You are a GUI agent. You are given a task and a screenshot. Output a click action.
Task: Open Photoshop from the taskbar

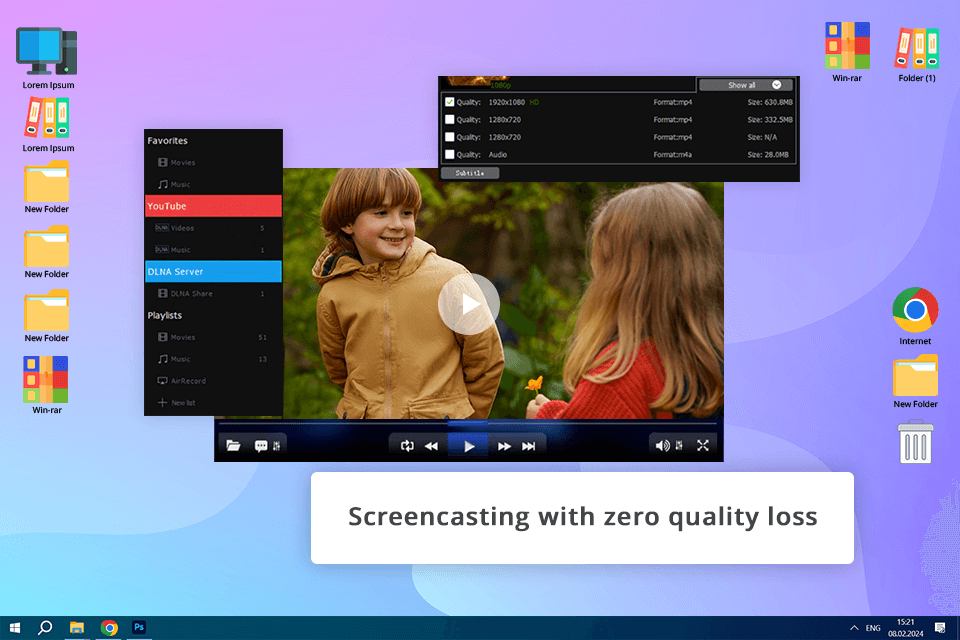(139, 627)
